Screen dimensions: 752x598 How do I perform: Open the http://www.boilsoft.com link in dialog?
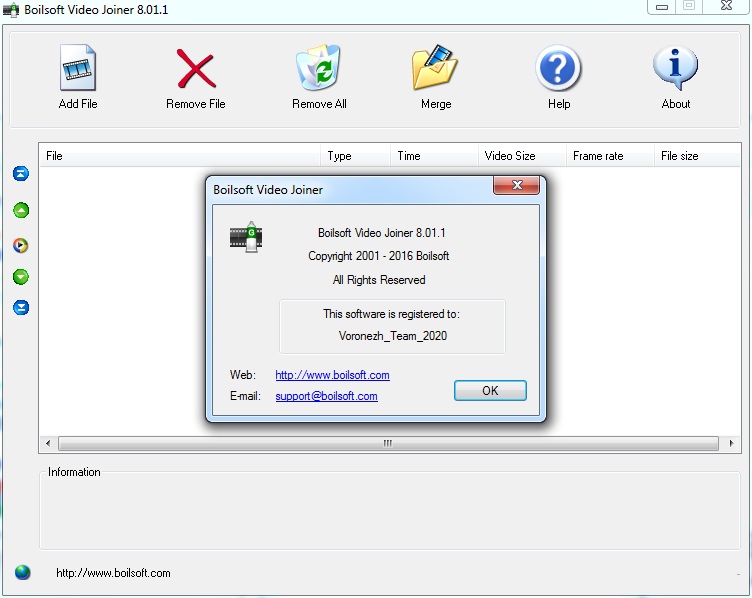coord(332,375)
